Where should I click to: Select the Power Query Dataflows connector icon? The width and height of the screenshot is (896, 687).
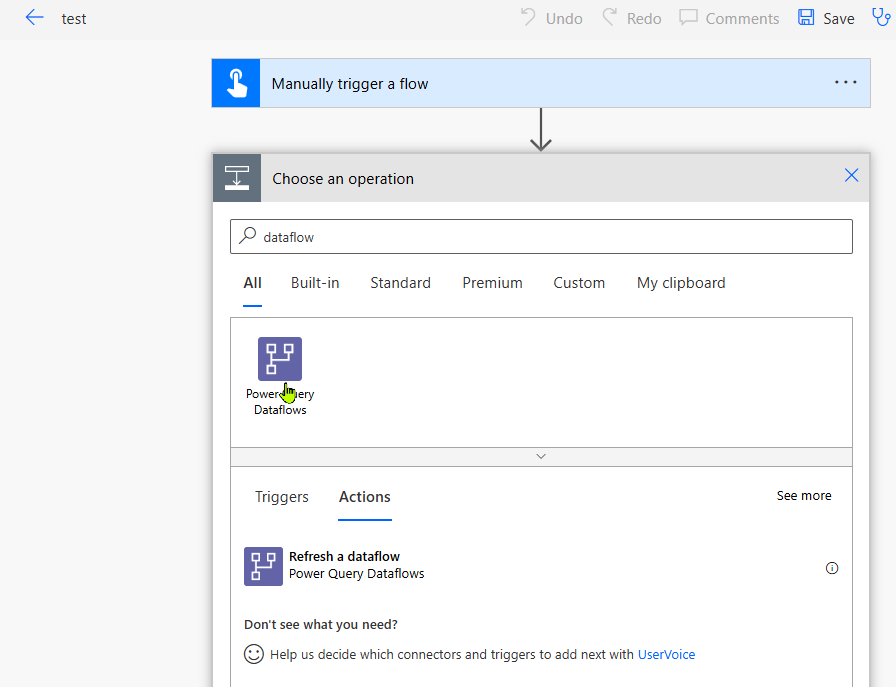280,359
